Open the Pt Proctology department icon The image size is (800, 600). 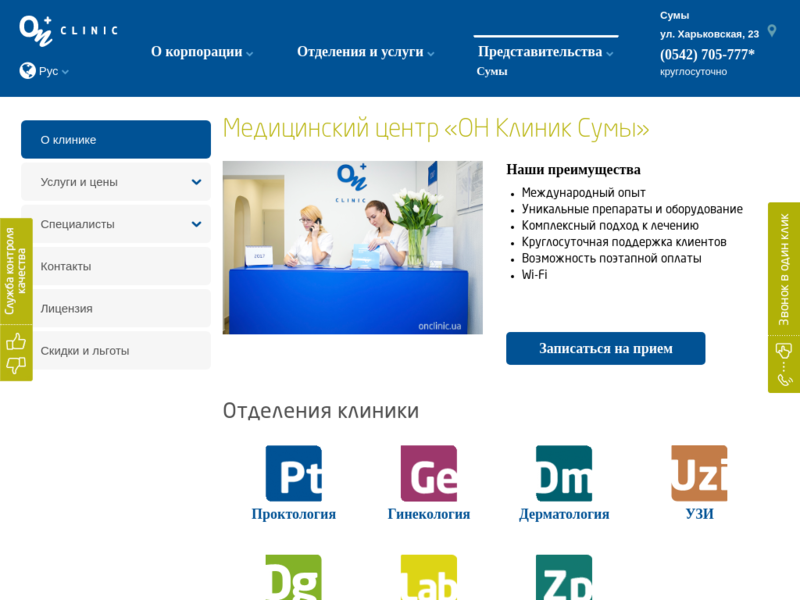pos(293,473)
